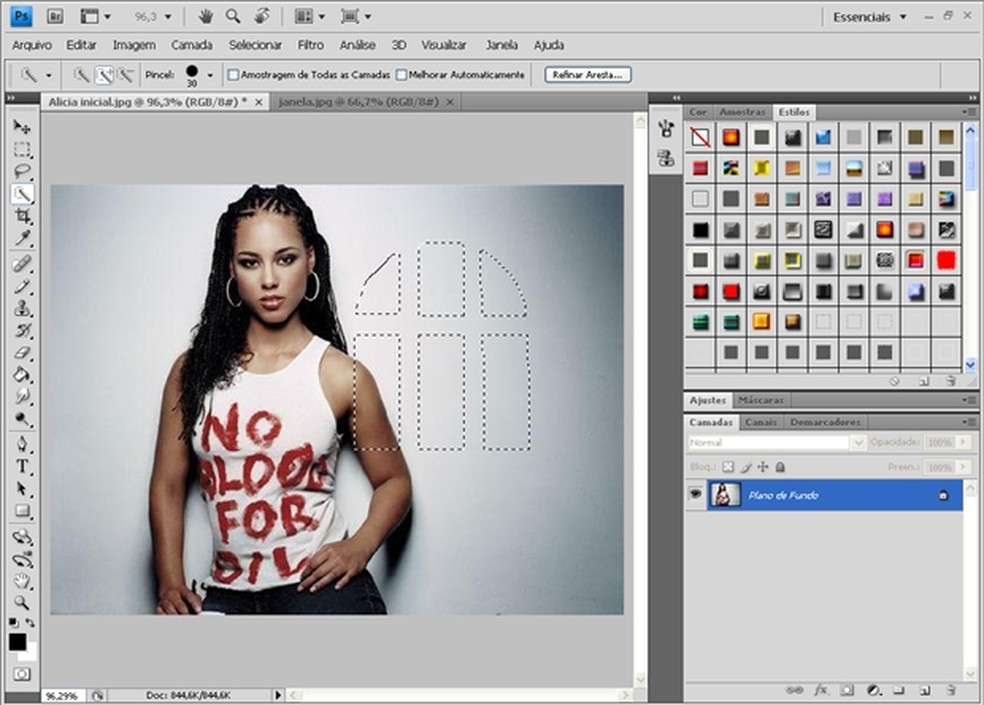984x705 pixels.
Task: Open the Essenciais workspace dropdown
Action: coord(903,17)
